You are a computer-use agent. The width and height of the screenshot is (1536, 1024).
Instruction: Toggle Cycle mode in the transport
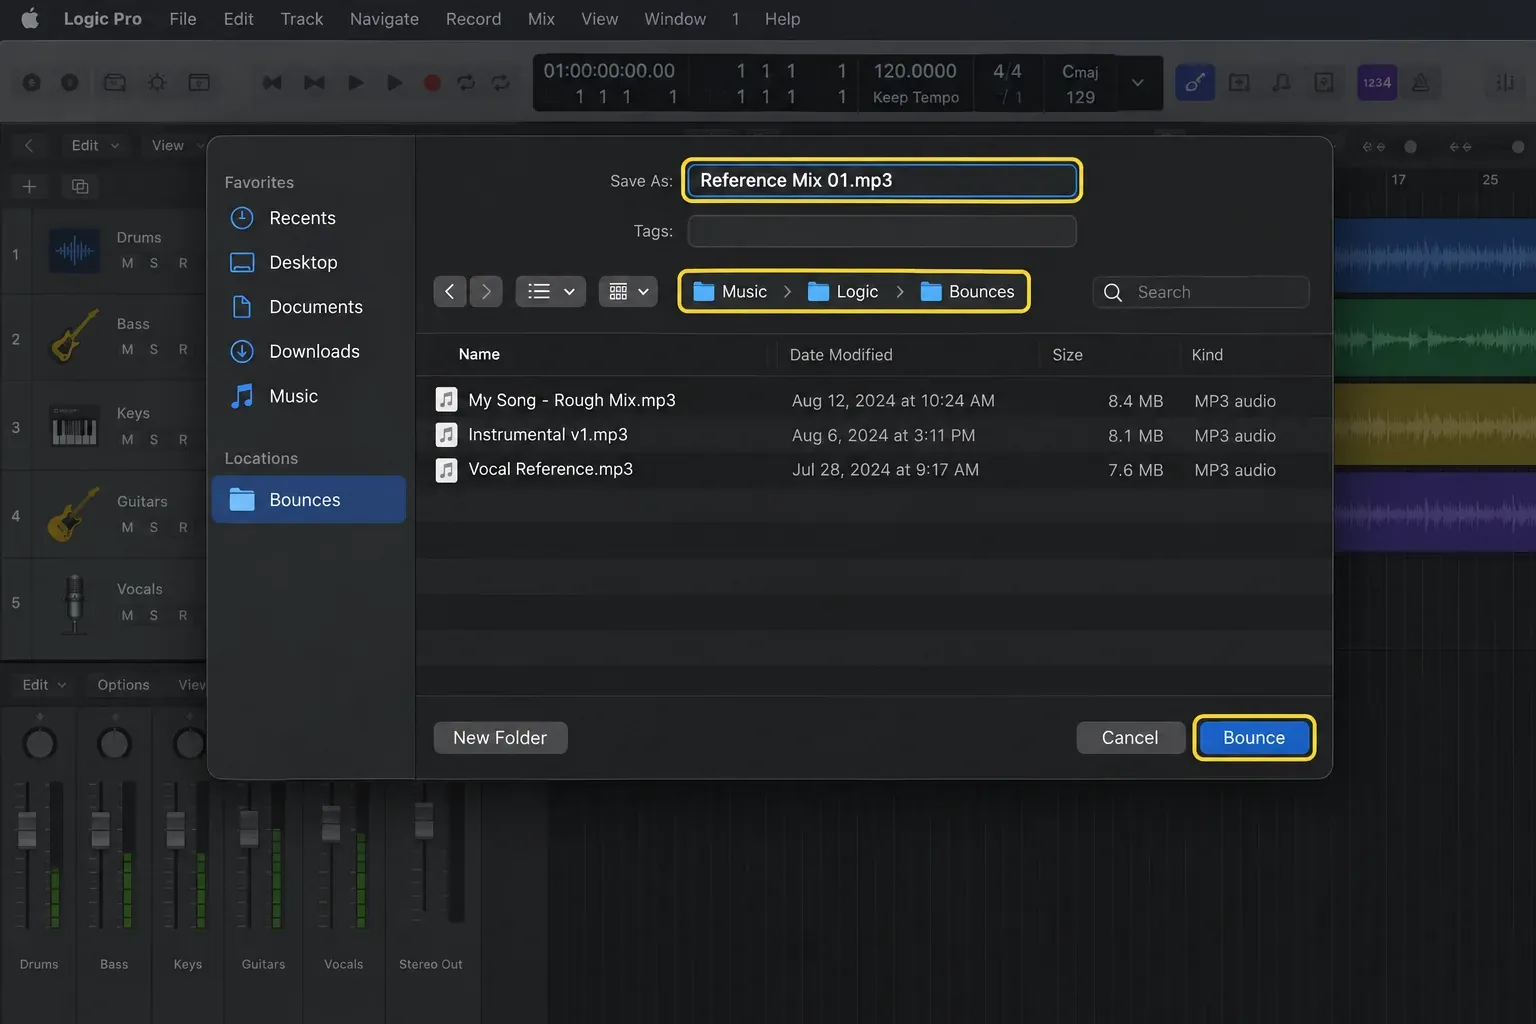pyautogui.click(x=466, y=83)
